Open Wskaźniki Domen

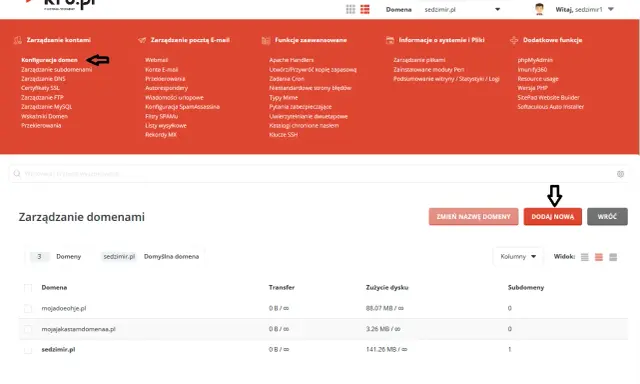click(44, 116)
